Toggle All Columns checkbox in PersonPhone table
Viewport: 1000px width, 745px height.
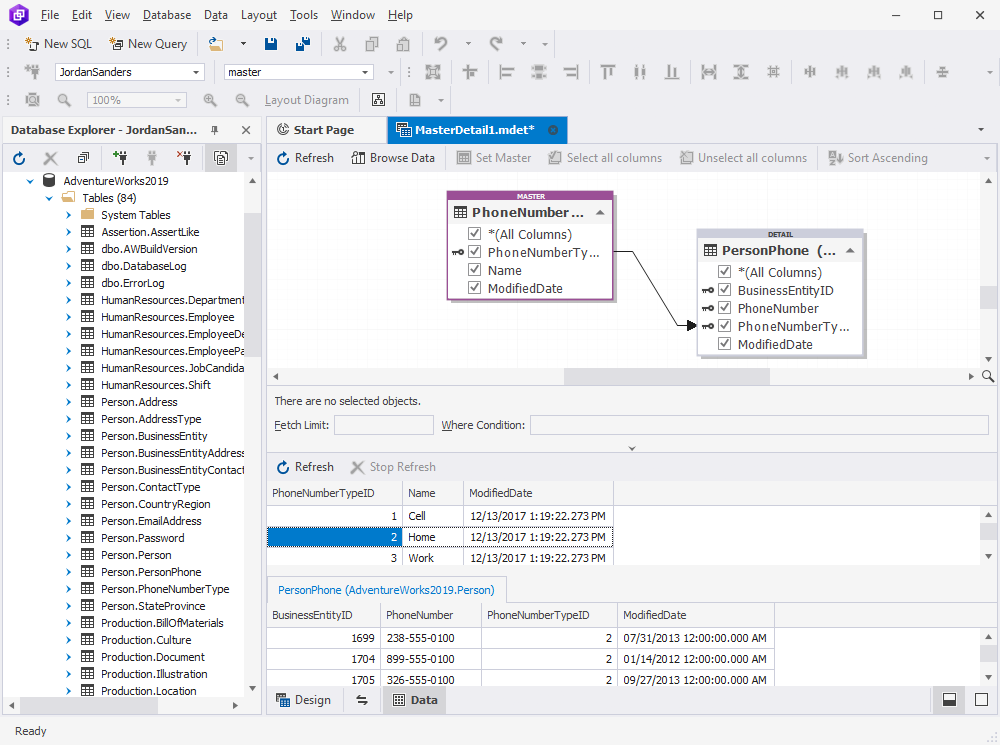click(x=724, y=272)
